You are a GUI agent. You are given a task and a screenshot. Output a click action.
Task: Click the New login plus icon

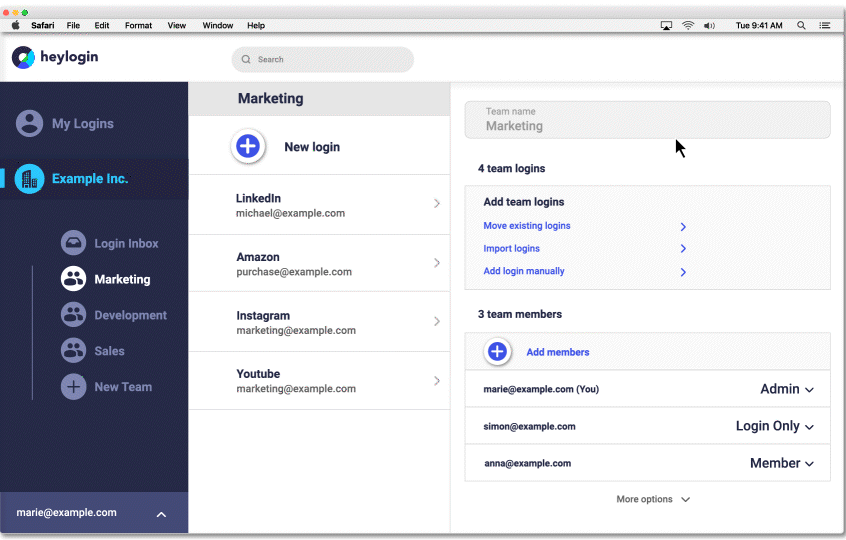click(248, 147)
